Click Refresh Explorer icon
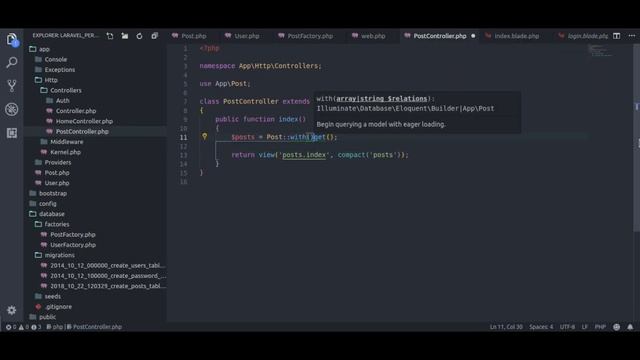Image resolution: width=640 pixels, height=360 pixels. [x=139, y=36]
